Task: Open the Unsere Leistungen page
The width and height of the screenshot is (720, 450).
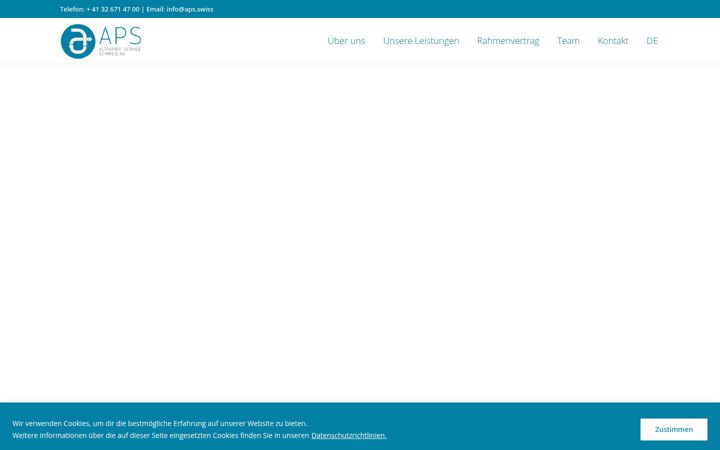Action: (421, 41)
